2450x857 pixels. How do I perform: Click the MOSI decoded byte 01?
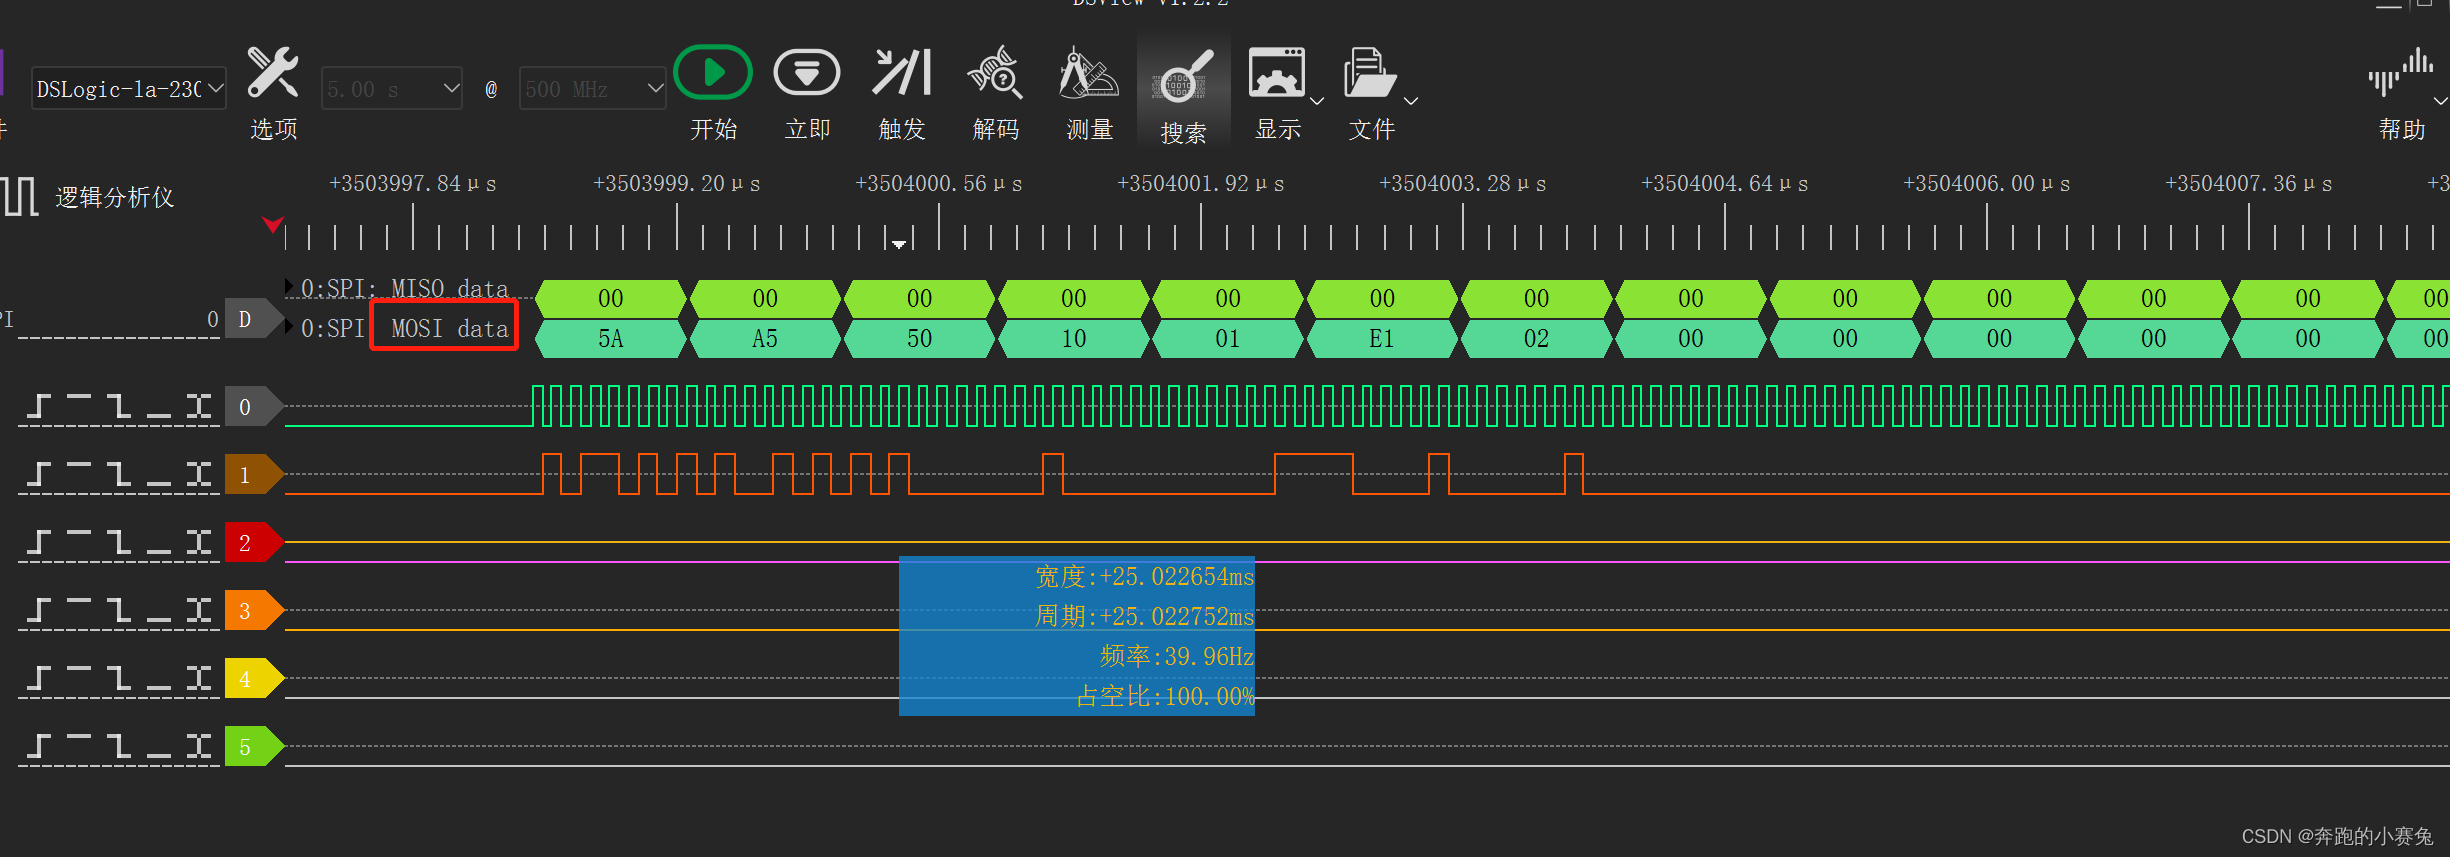point(1228,339)
